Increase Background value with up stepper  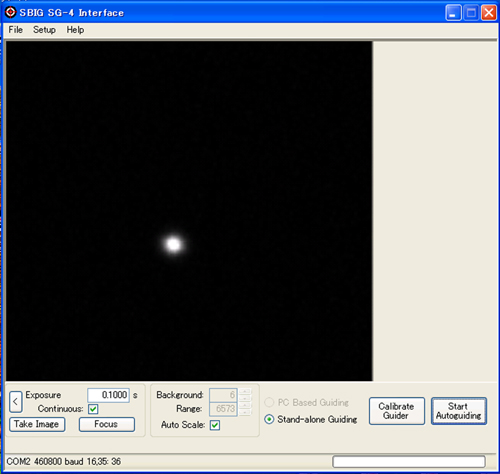coord(245,391)
